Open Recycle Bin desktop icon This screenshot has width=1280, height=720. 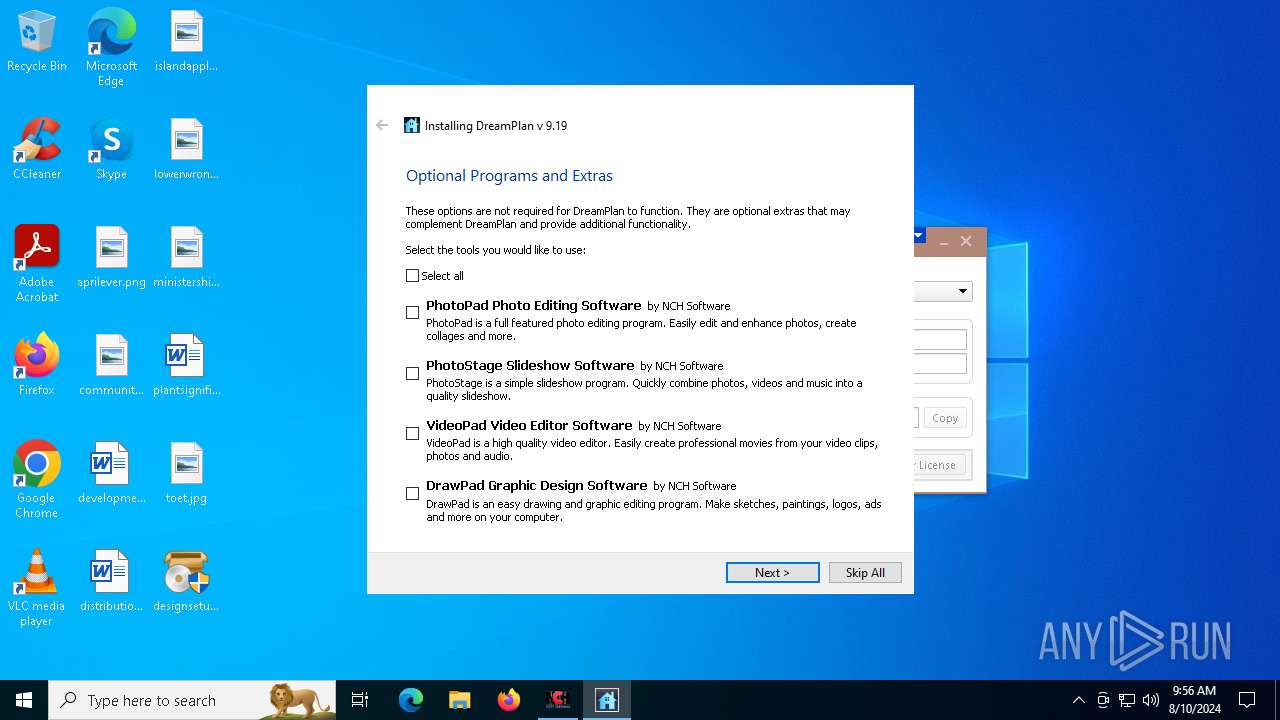(x=37, y=42)
